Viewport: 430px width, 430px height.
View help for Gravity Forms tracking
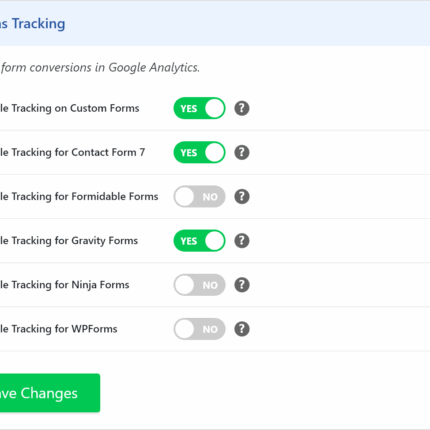242,241
